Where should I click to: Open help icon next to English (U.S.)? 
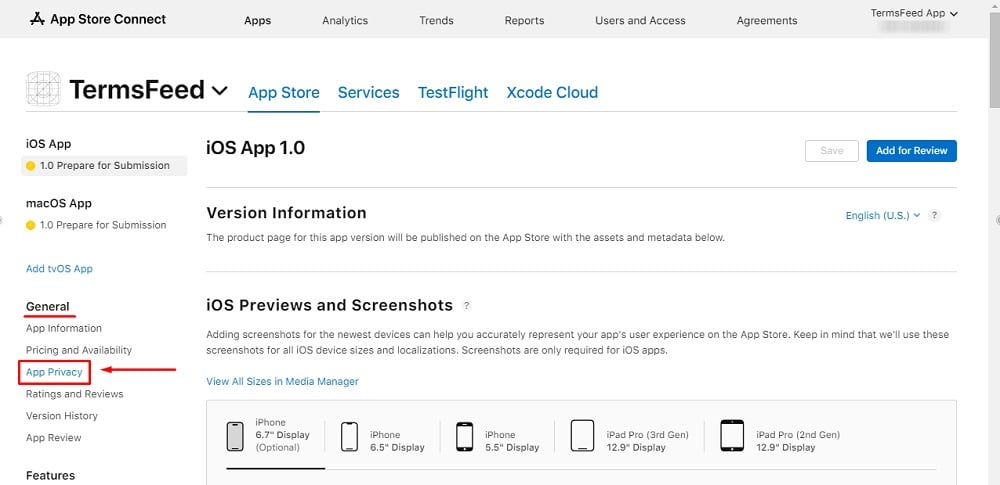[x=934, y=216]
